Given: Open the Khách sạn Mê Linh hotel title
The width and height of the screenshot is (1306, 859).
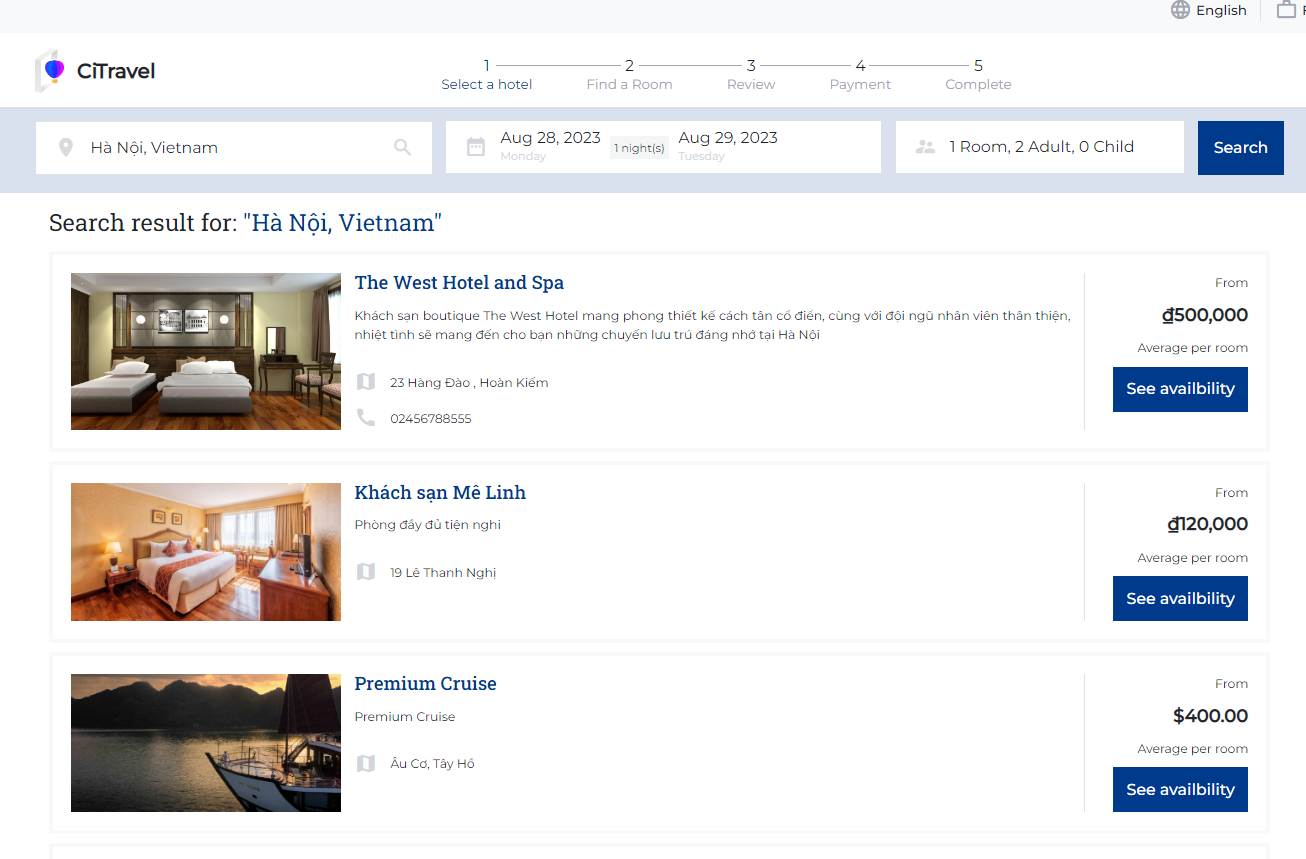Looking at the screenshot, I should 440,493.
